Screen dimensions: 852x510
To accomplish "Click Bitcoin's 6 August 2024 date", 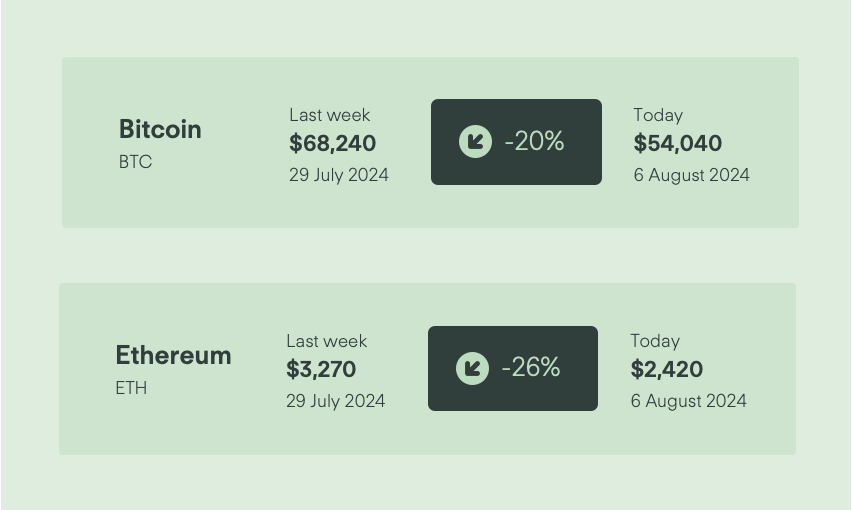I will click(x=692, y=175).
